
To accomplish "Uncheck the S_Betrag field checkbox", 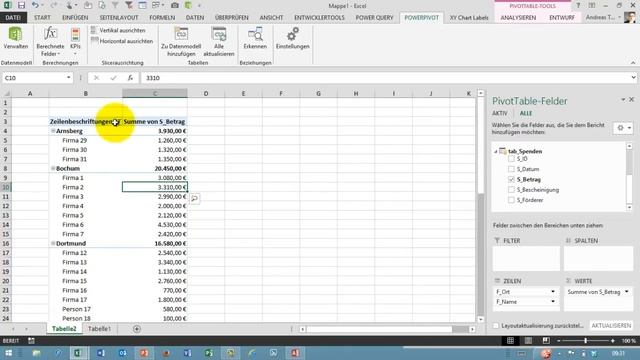I will (511, 180).
